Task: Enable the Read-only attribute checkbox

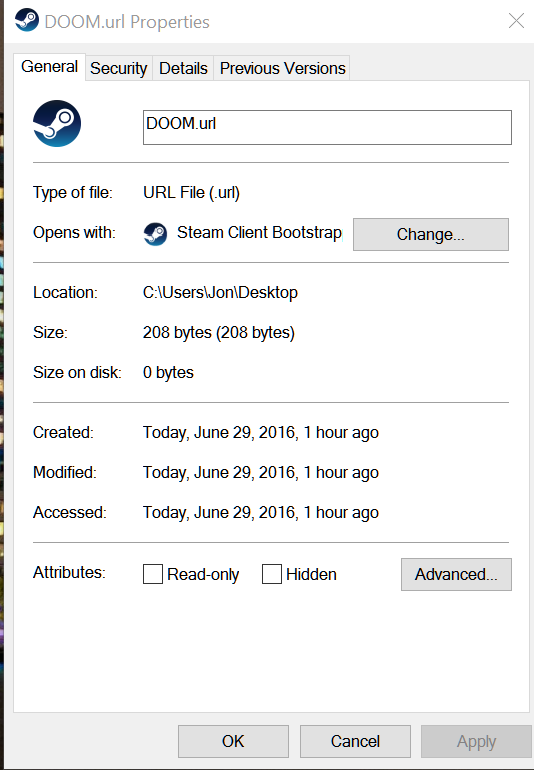Action: coord(153,574)
